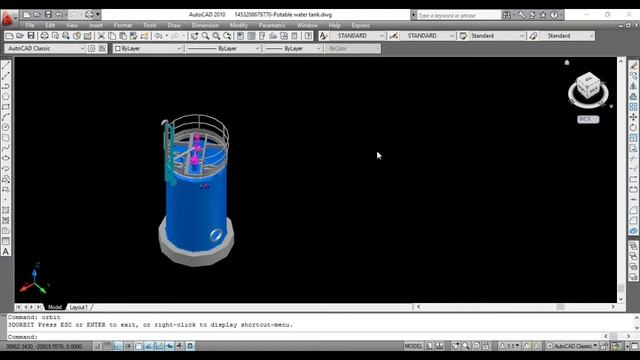Switch to the Model tab

click(x=55, y=307)
